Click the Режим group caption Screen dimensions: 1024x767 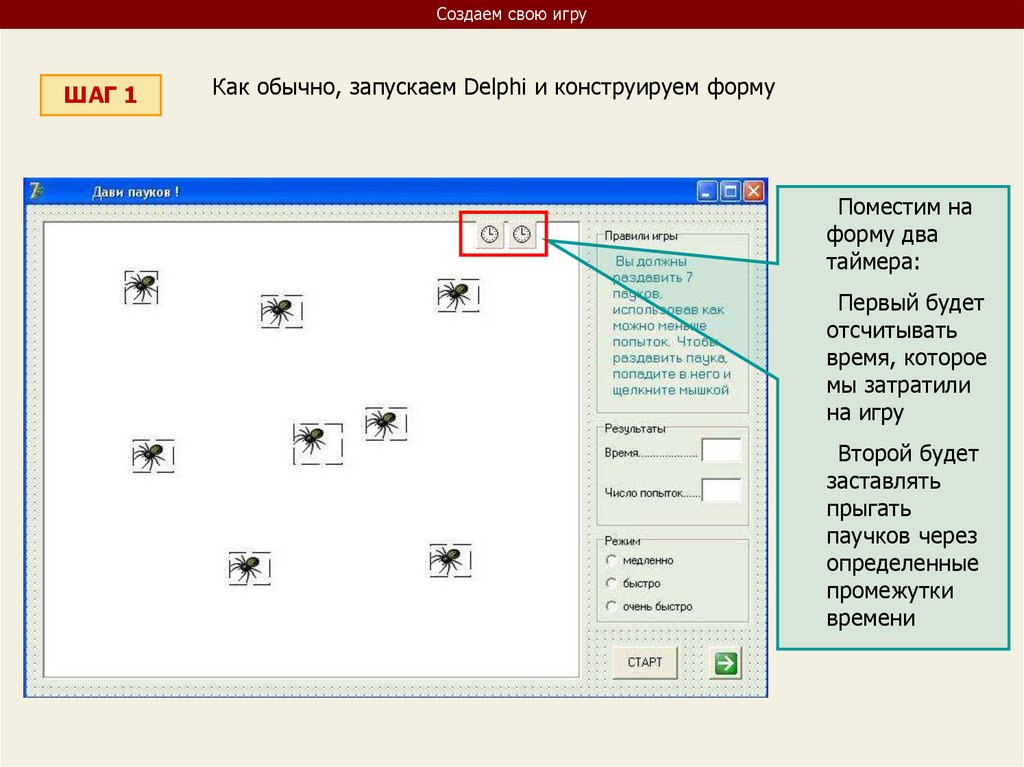pyautogui.click(x=622, y=541)
